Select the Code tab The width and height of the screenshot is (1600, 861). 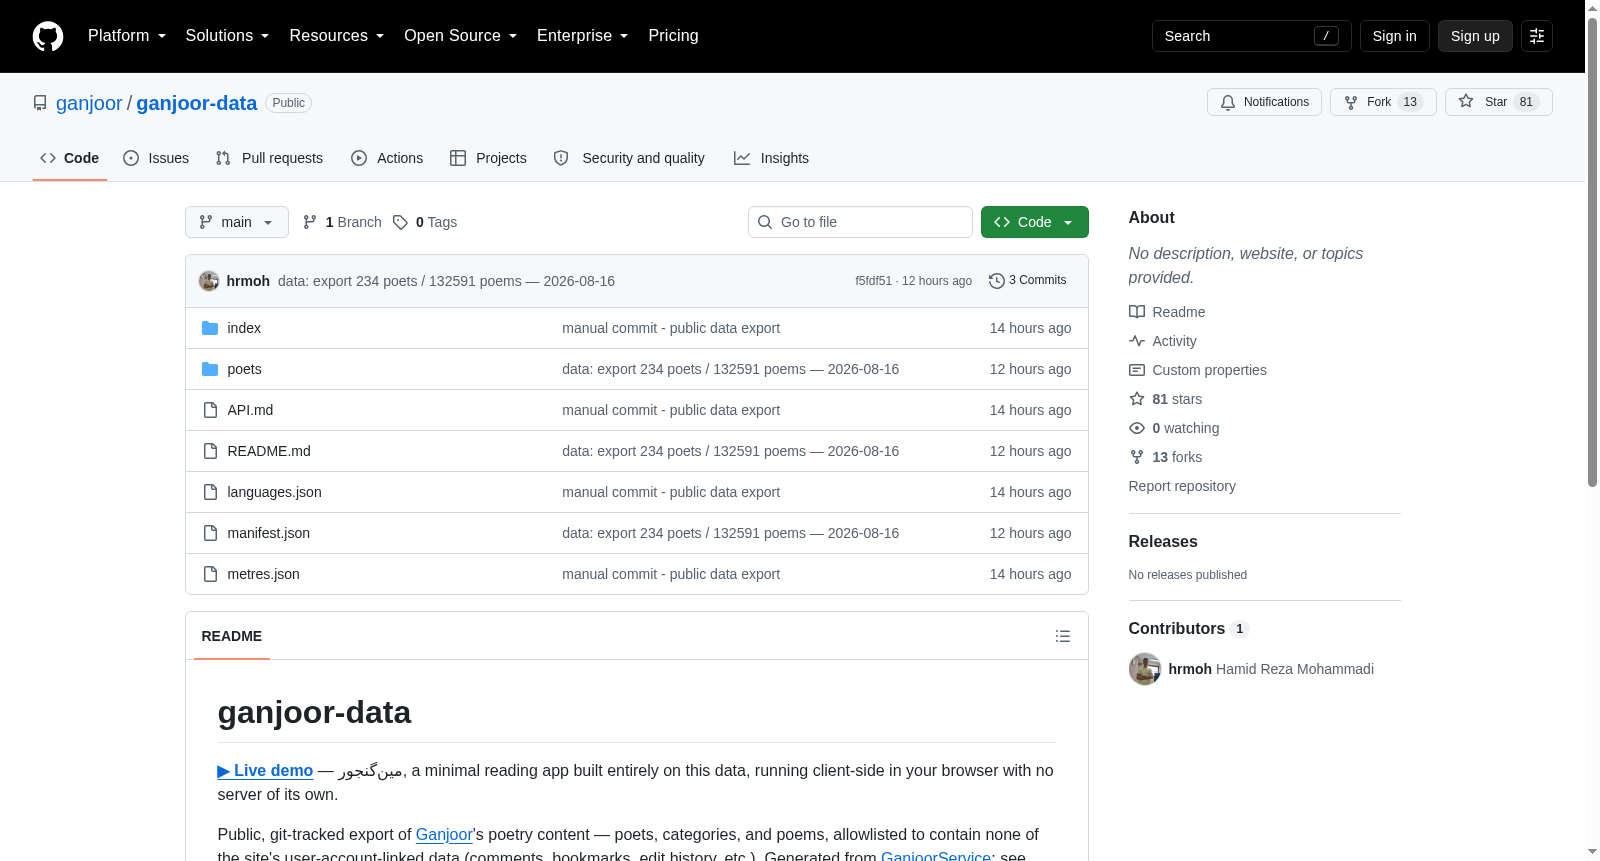[70, 158]
